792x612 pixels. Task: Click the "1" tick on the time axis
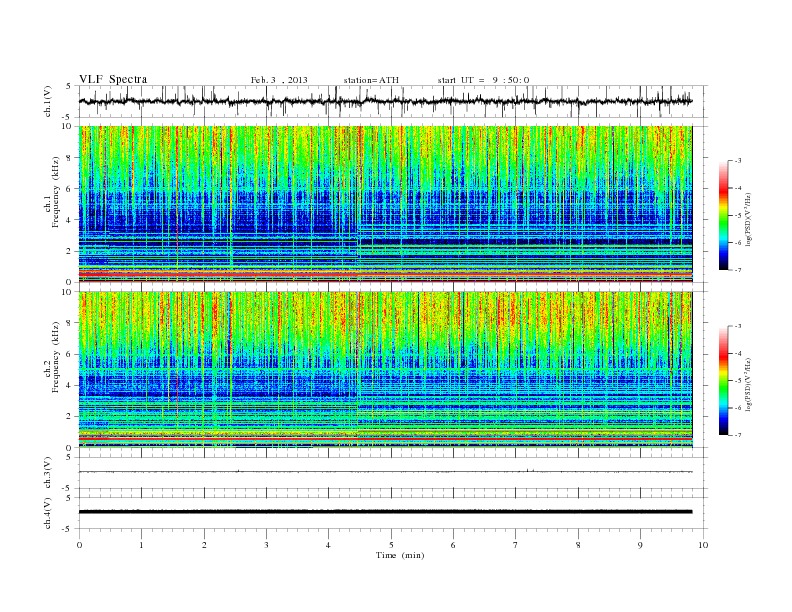141,545
